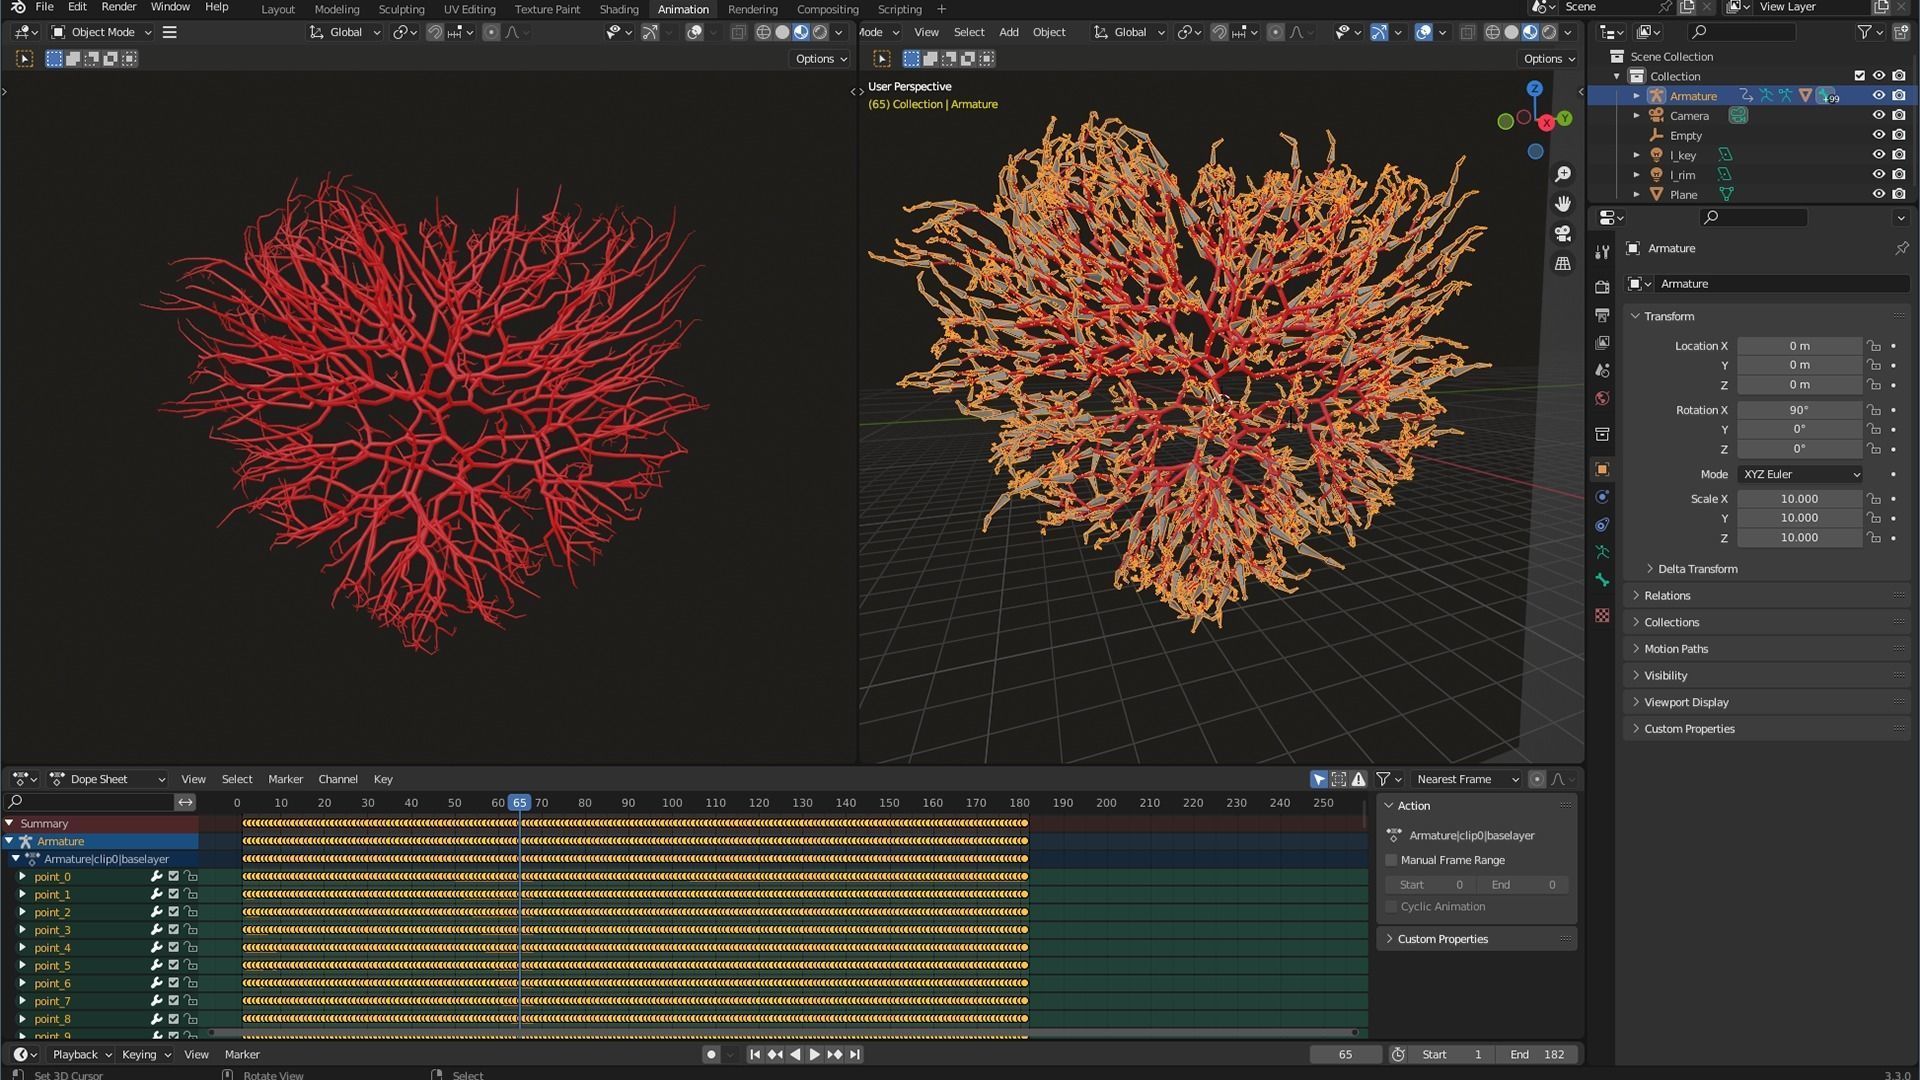Open the Render menu
Viewport: 1920px width, 1080px height.
click(118, 7)
